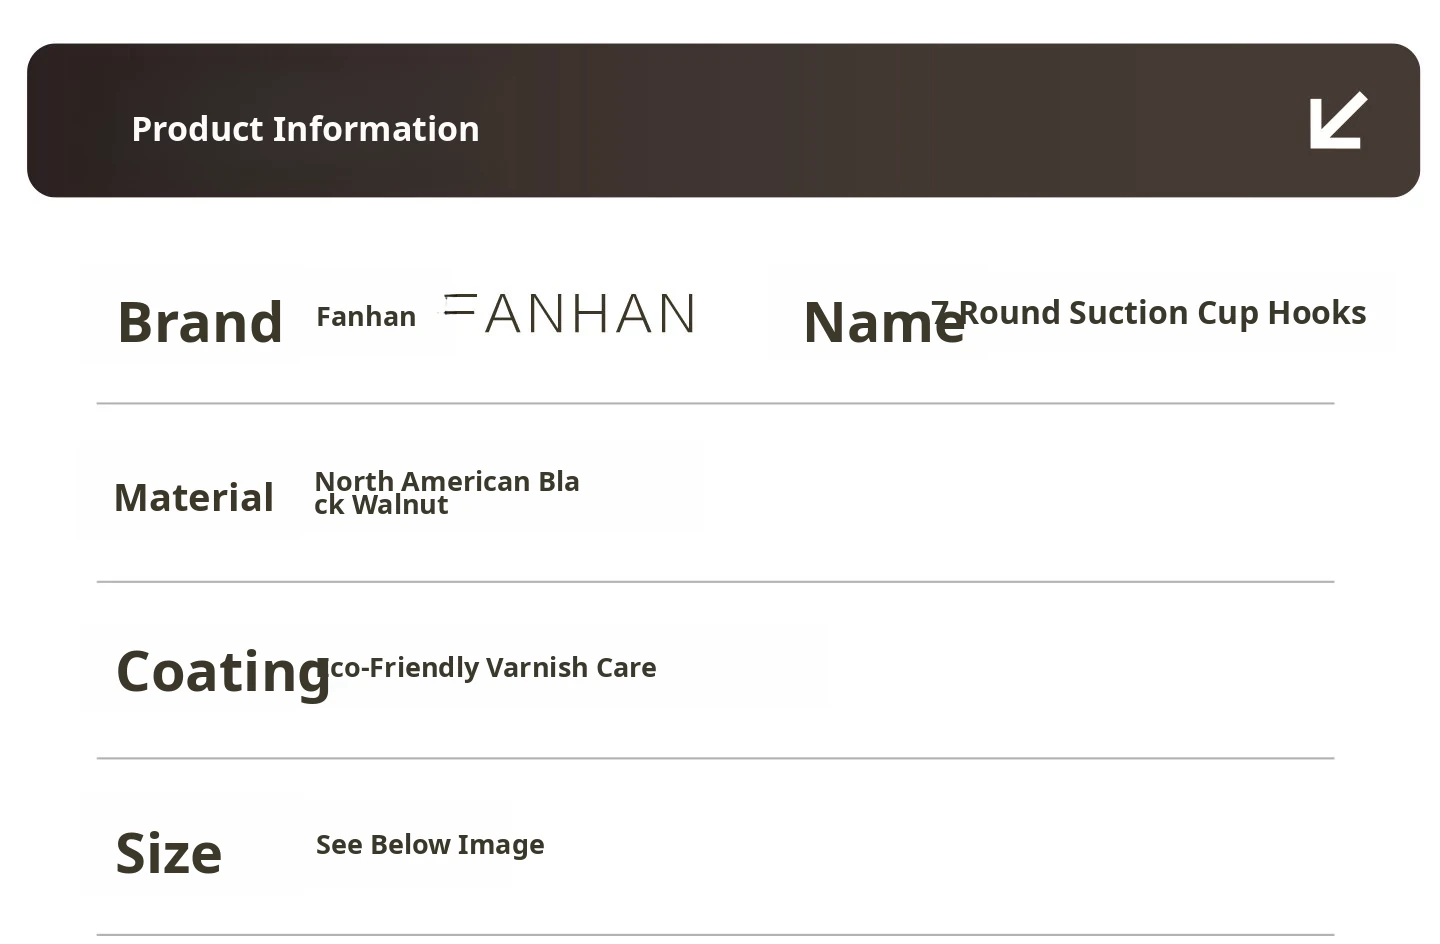Viewport: 1440px width, 944px height.
Task: Click the divider line below Coating row
Action: [715, 758]
